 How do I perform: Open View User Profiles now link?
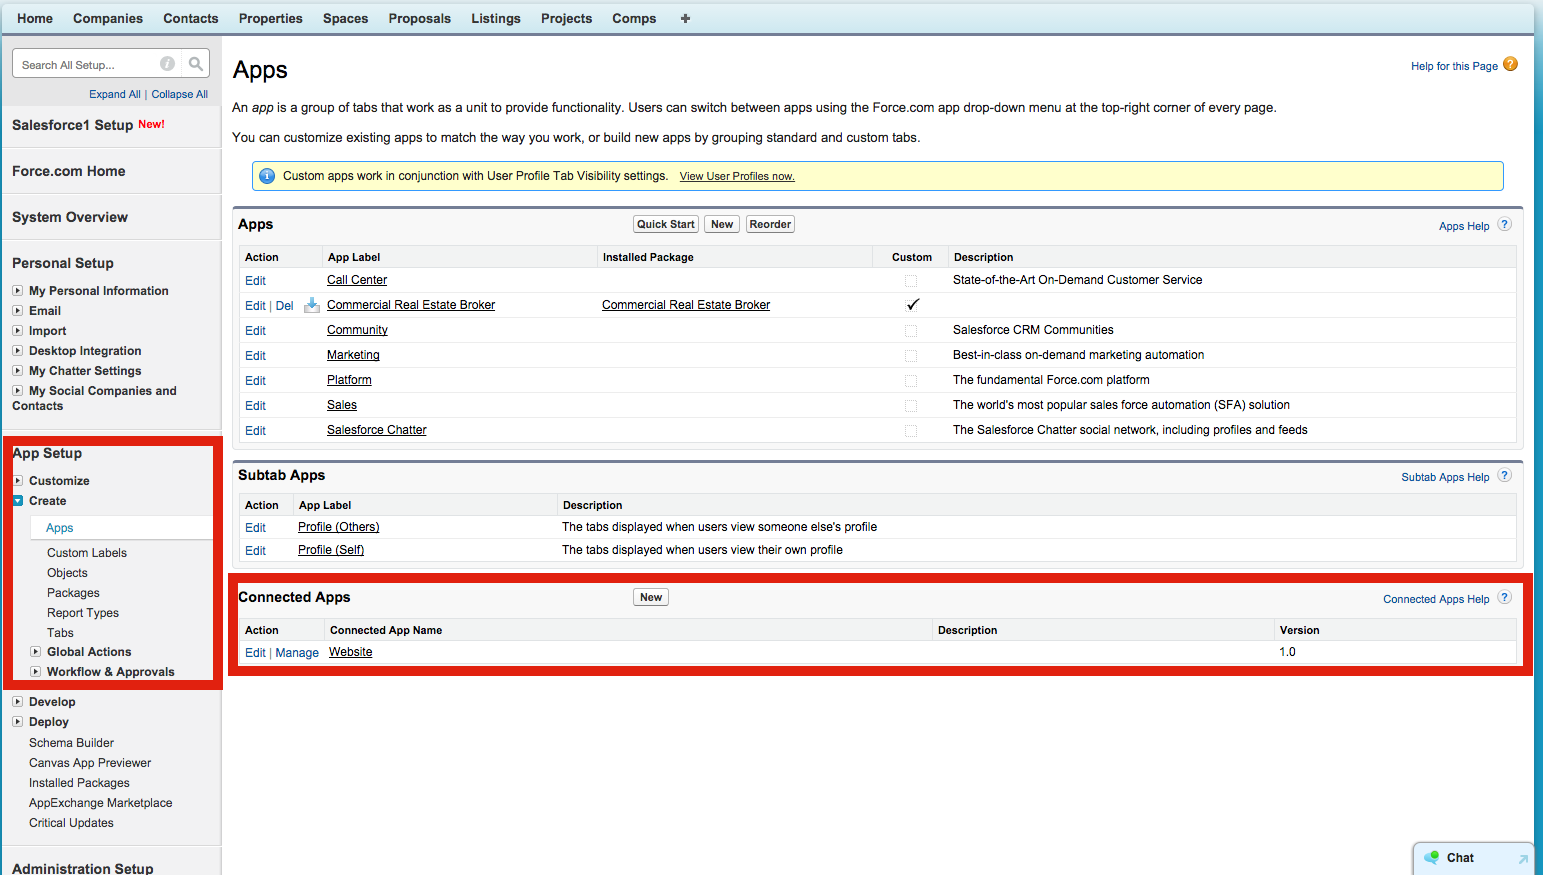(737, 176)
